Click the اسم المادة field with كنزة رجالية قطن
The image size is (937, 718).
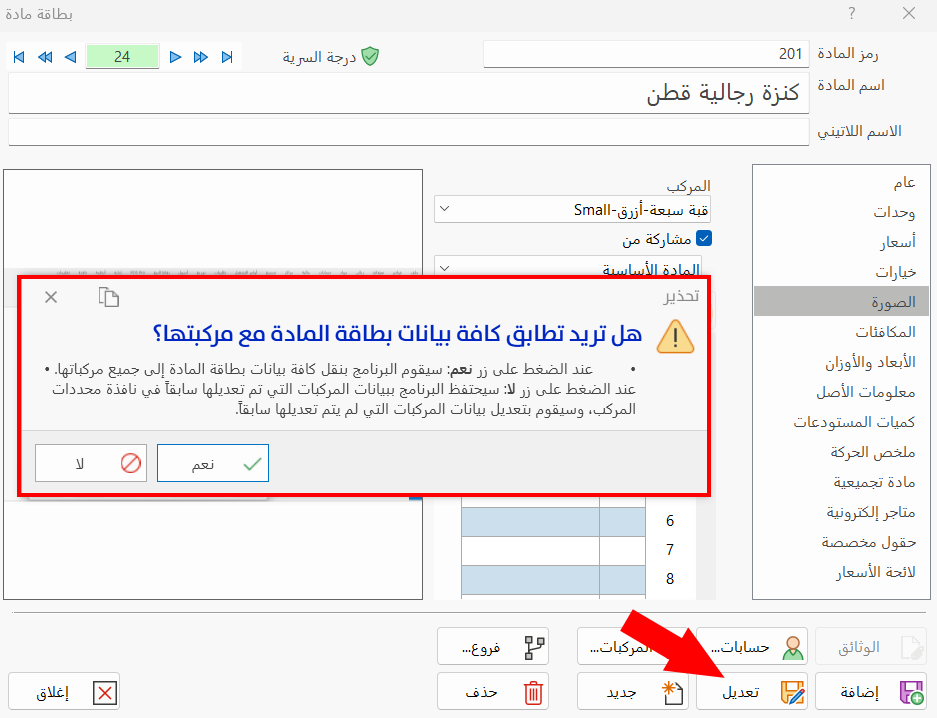[x=409, y=93]
